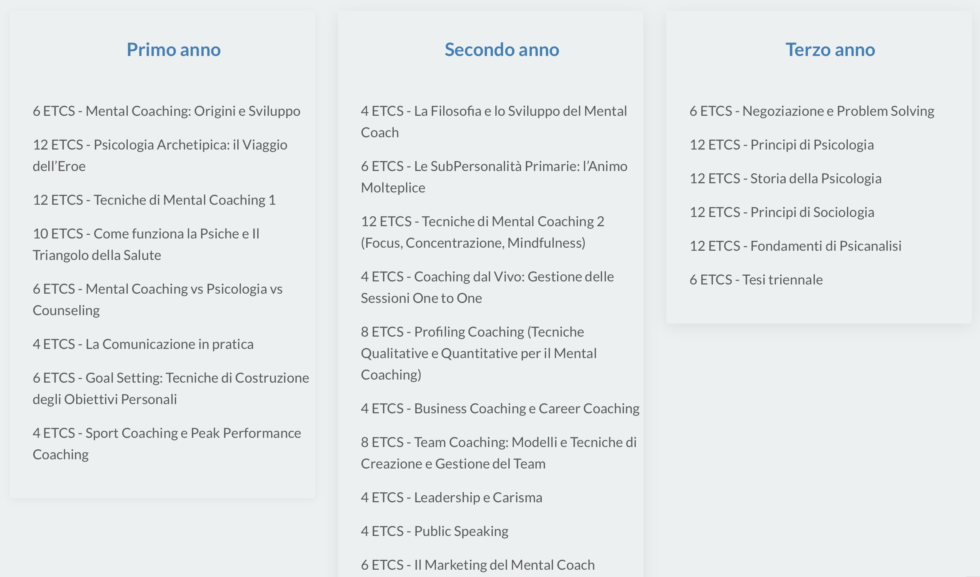Select the Tesi triennale entry
The height and width of the screenshot is (577, 980).
(x=756, y=280)
